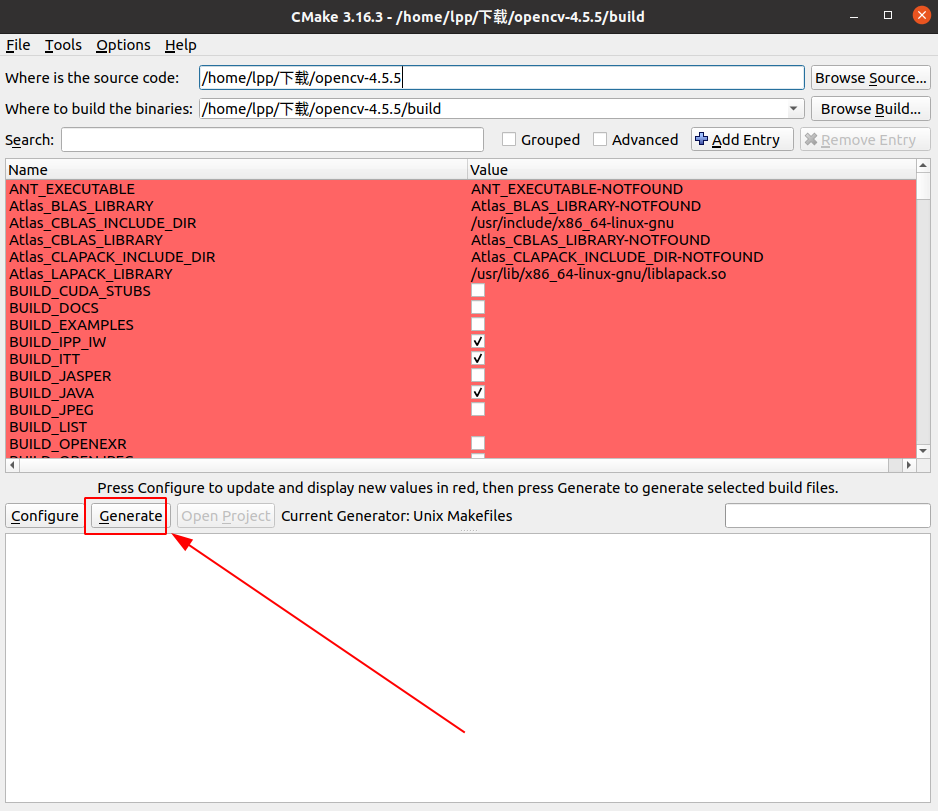Click horizontal scroll left arrow
Screen dimensions: 938x811
point(13,465)
